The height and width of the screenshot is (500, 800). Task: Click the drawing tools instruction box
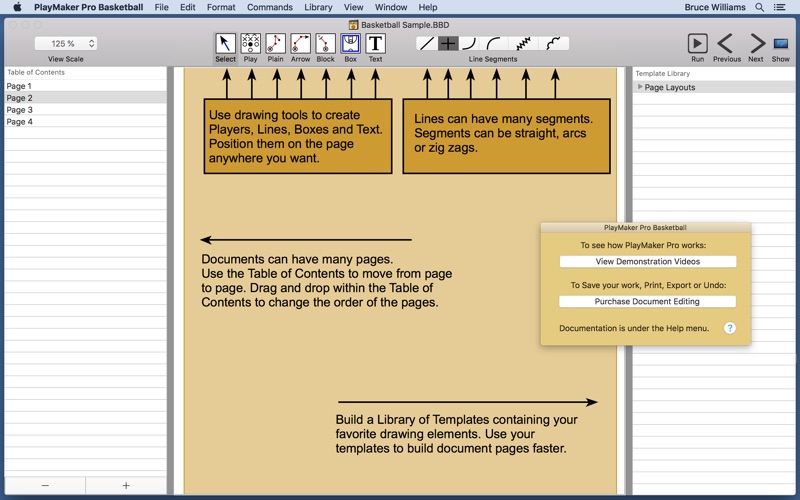tap(298, 136)
